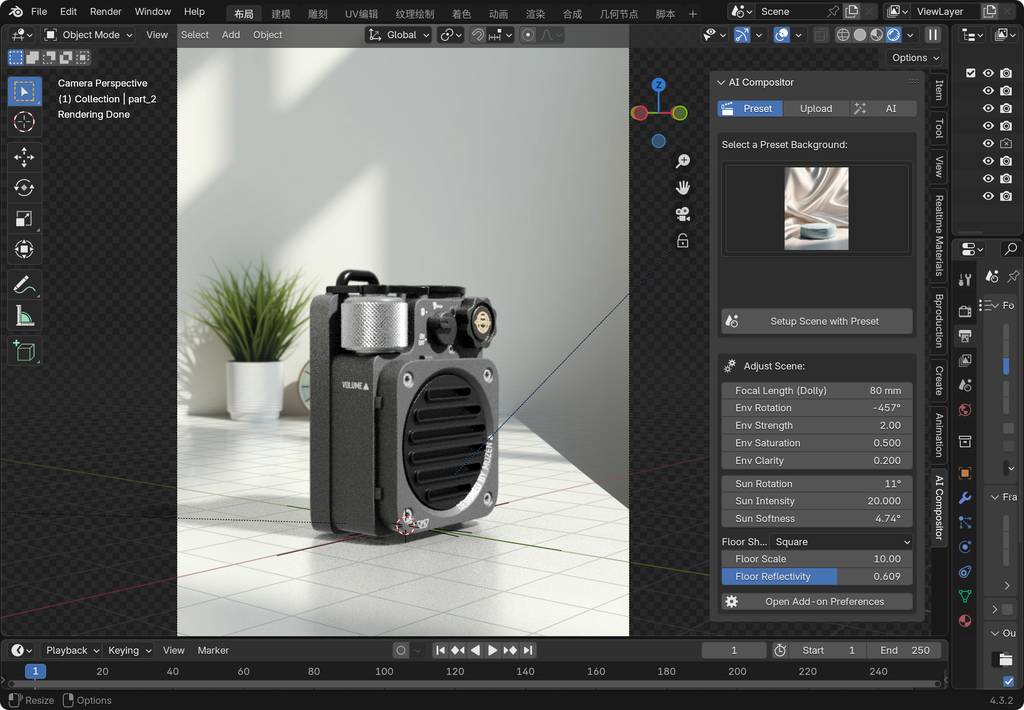Choose the Add Cube tool
The image size is (1024, 710).
(24, 350)
